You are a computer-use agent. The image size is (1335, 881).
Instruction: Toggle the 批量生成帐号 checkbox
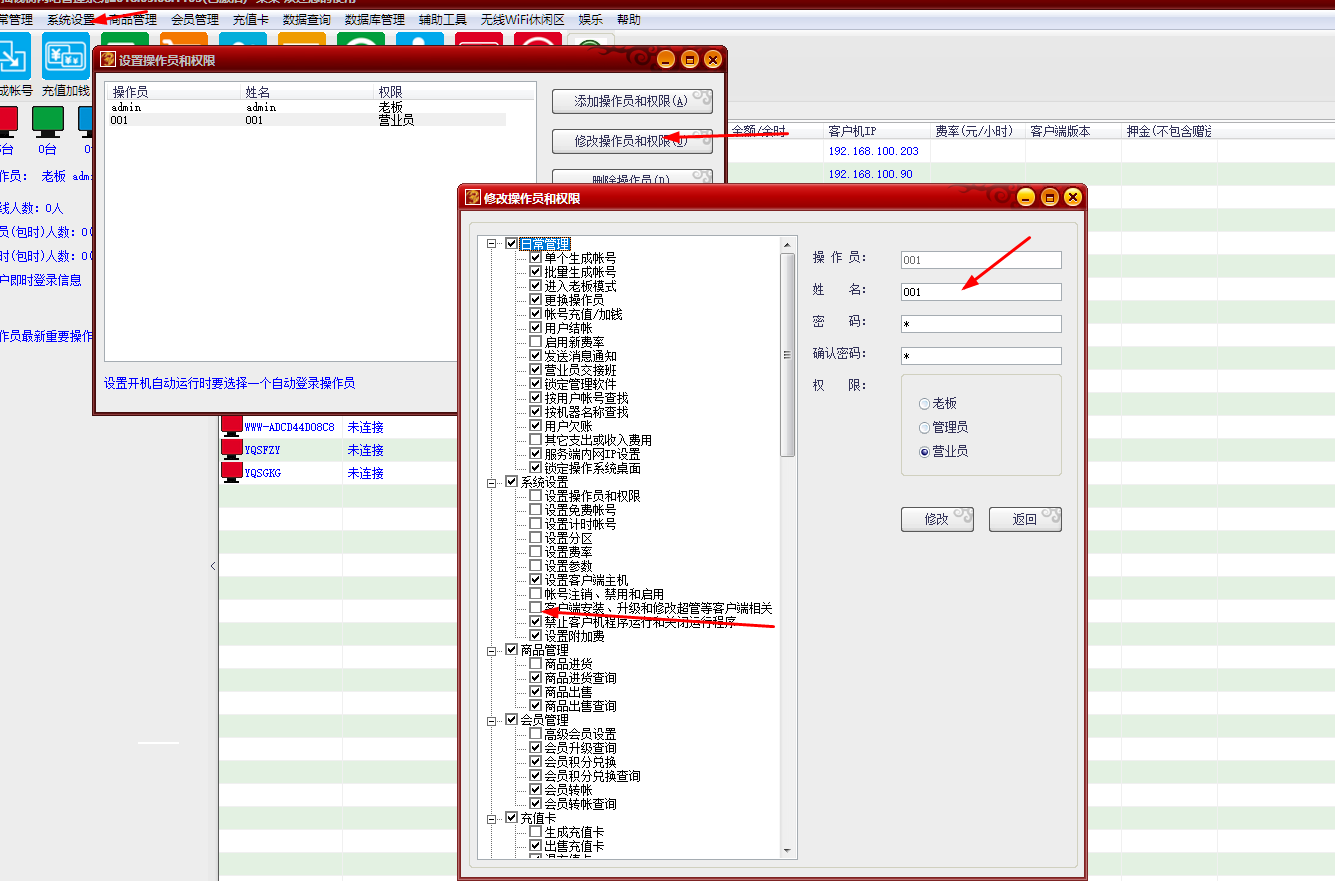pos(536,272)
